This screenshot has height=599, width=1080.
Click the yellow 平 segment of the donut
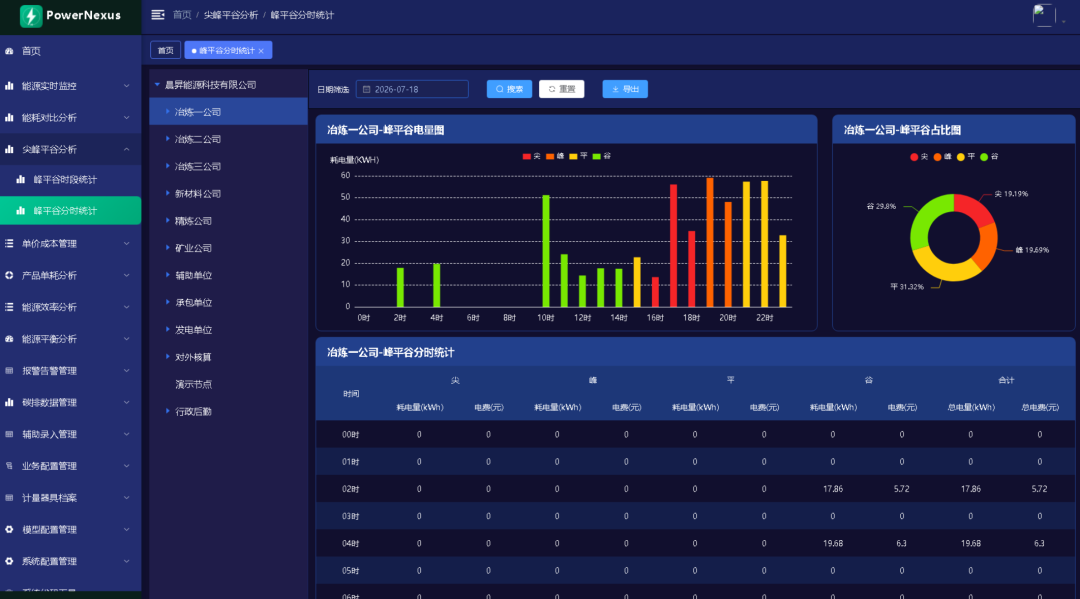pyautogui.click(x=947, y=269)
